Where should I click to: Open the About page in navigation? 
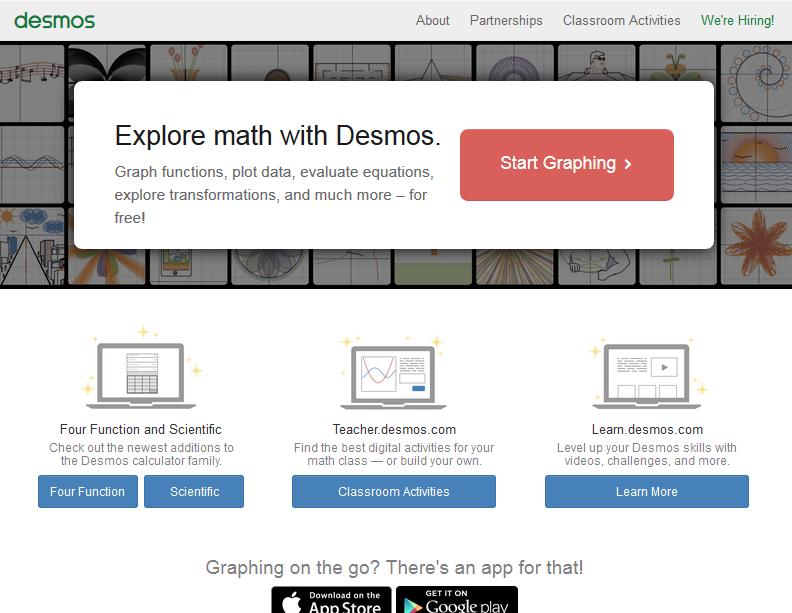[432, 20]
